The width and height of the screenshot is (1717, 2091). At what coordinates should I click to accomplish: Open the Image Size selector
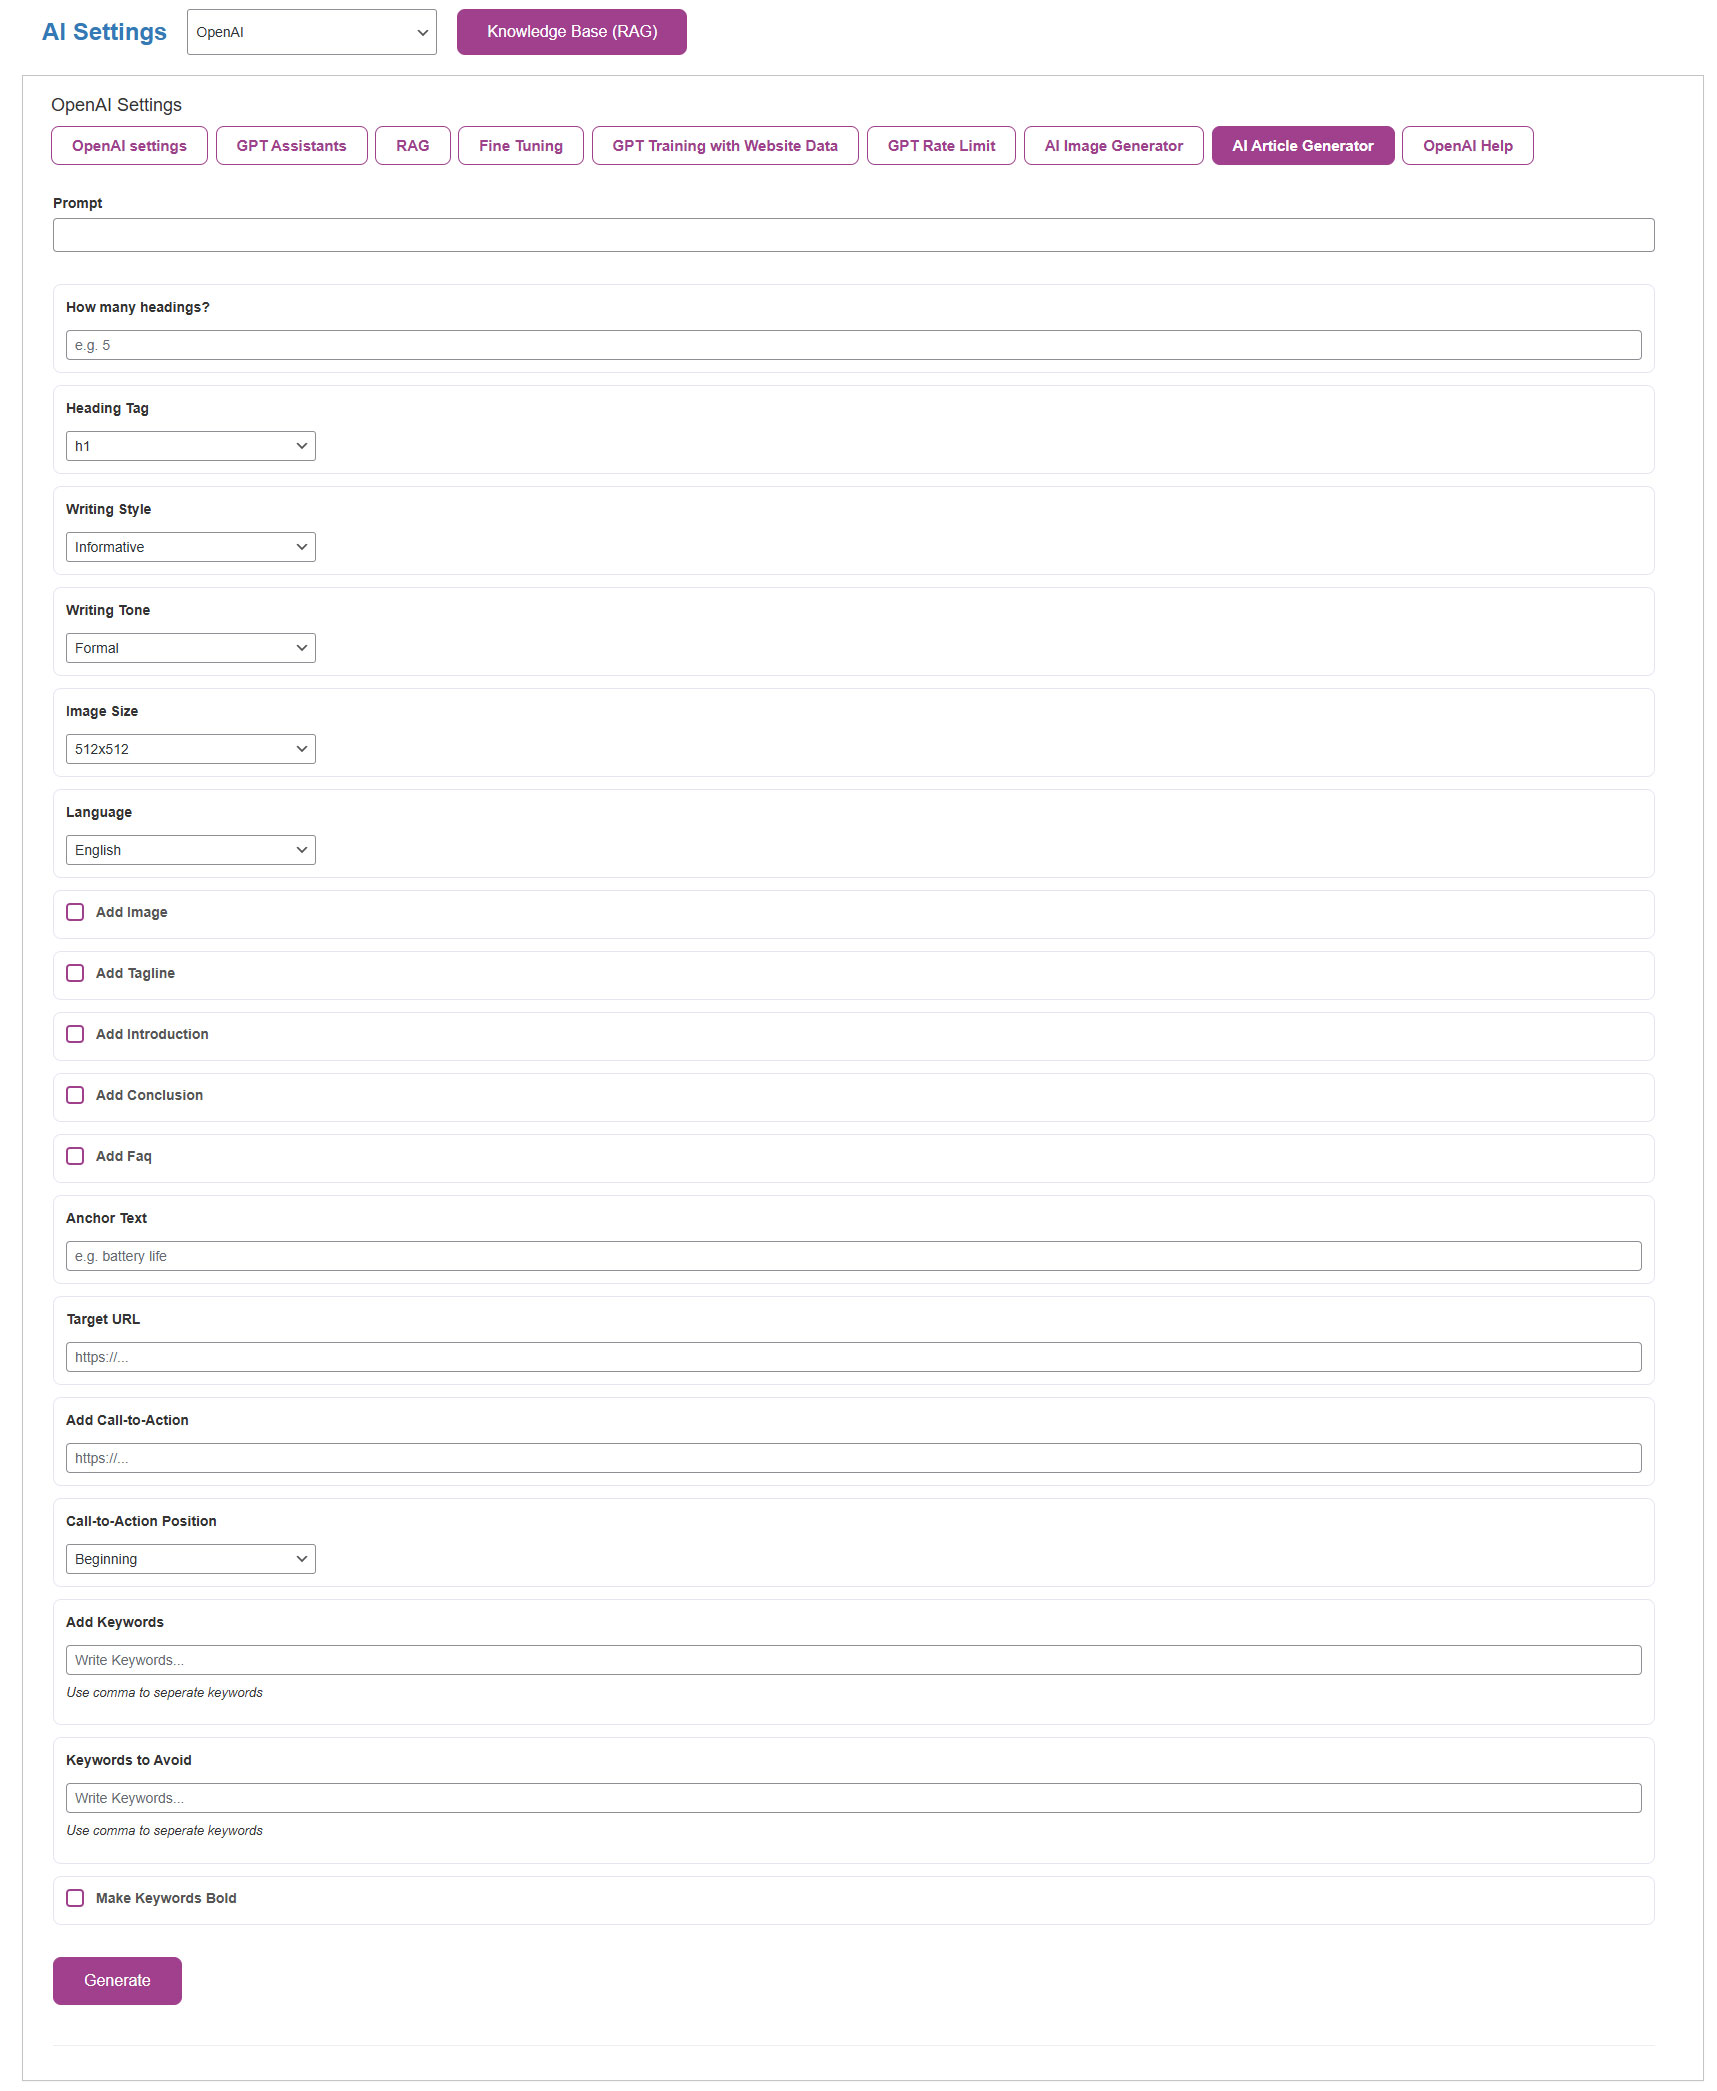point(190,749)
